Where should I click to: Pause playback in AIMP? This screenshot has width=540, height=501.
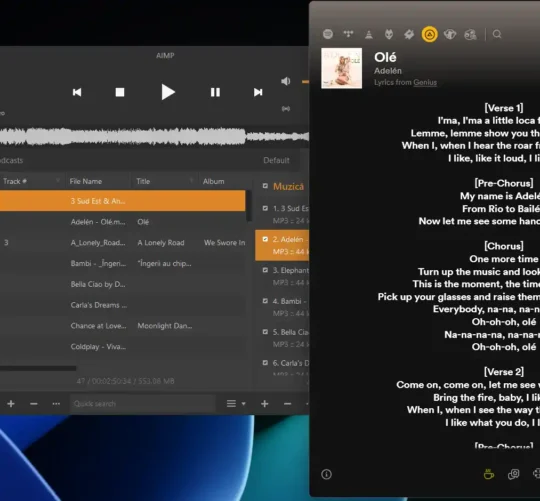pyautogui.click(x=215, y=92)
